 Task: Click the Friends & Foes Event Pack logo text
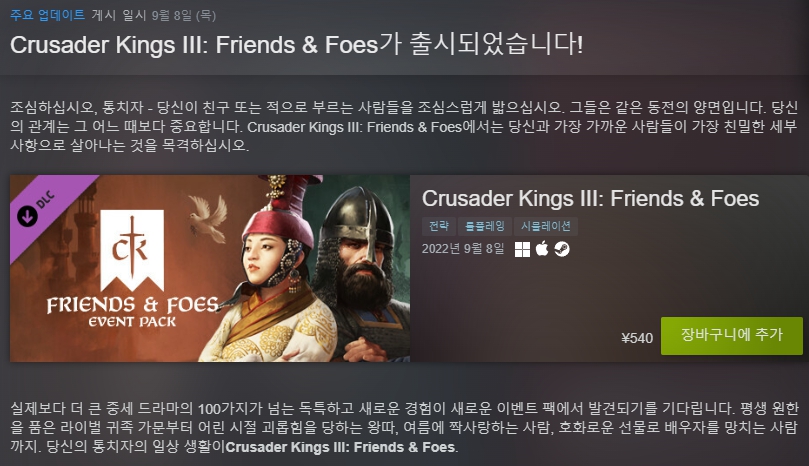pos(133,312)
